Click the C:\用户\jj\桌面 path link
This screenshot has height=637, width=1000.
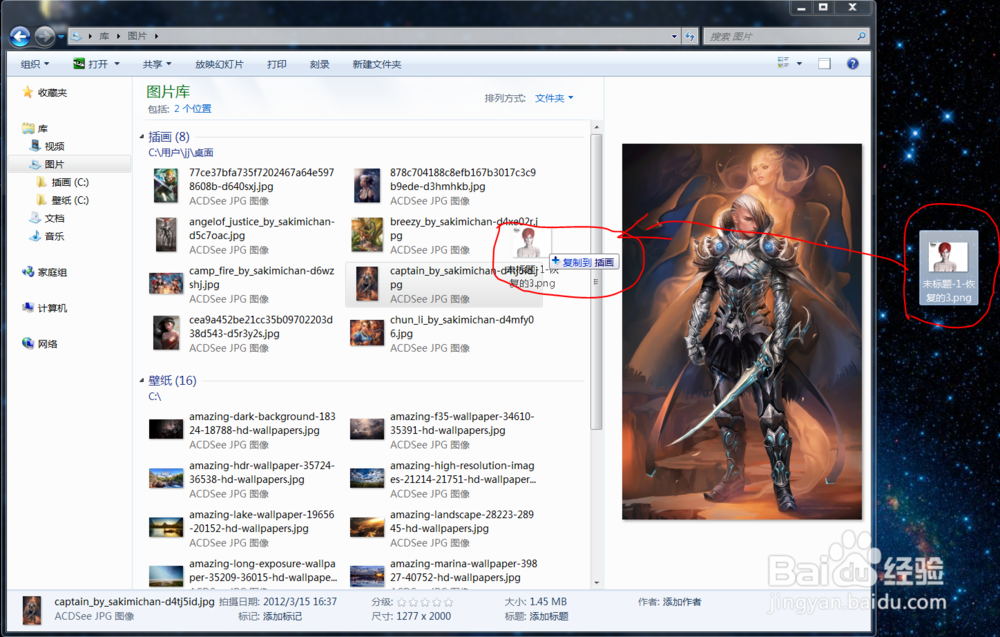click(180, 152)
